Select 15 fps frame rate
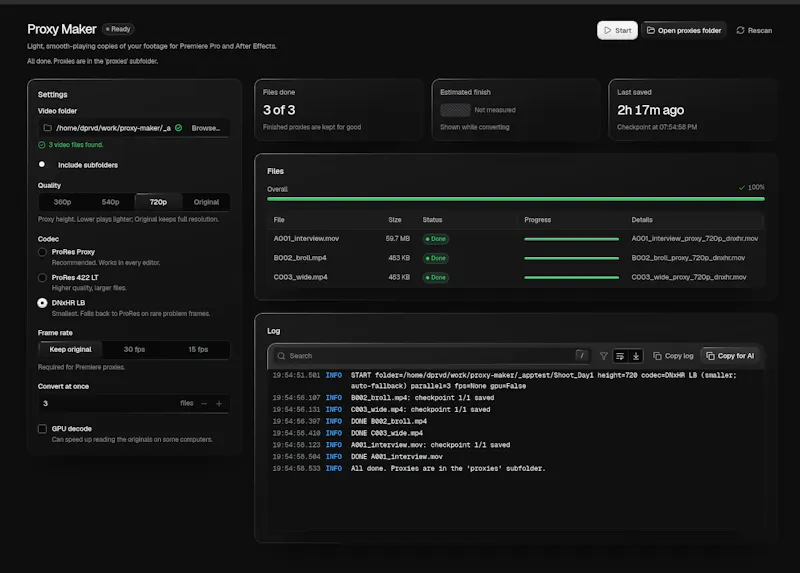This screenshot has height=573, width=800. click(198, 350)
